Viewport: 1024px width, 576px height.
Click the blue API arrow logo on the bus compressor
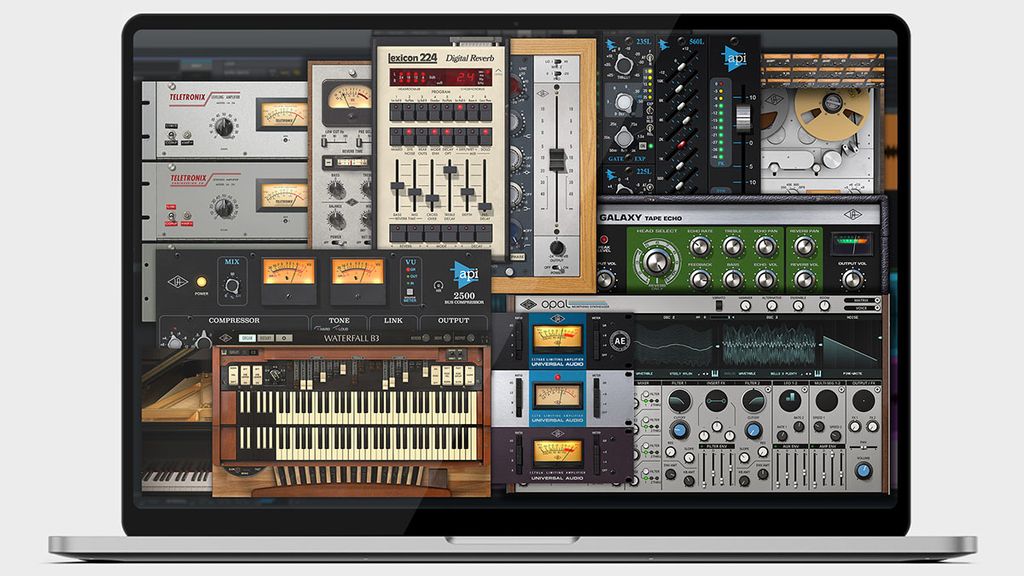click(x=464, y=274)
